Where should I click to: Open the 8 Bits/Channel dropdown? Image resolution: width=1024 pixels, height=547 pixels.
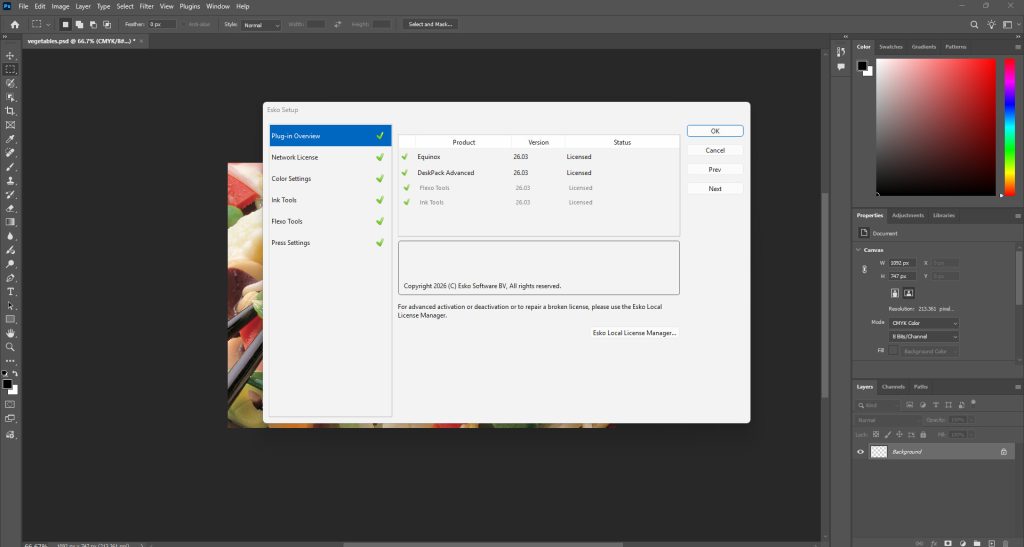[923, 337]
